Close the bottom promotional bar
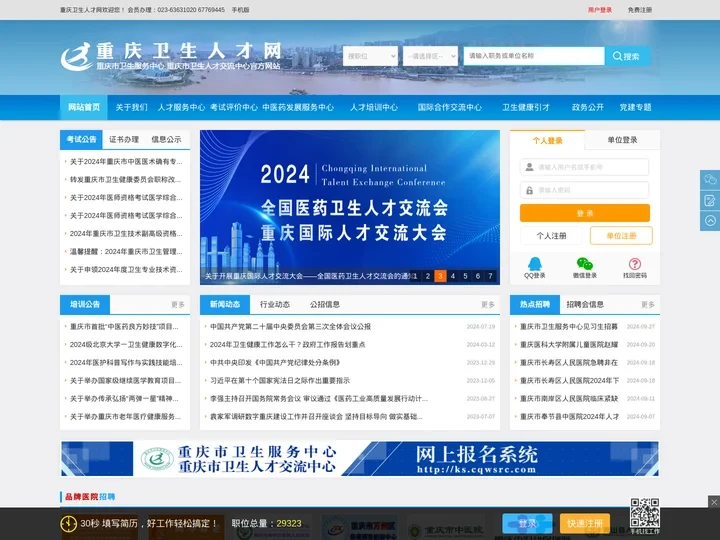Image resolution: width=720 pixels, height=540 pixels. click(714, 502)
